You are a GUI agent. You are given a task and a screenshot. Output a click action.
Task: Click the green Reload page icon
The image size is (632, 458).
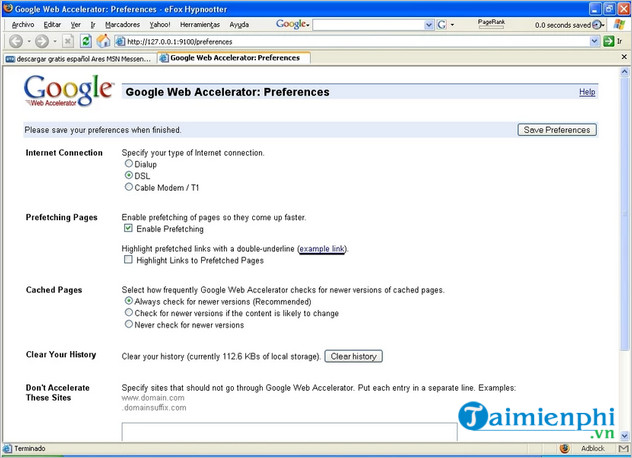[x=85, y=41]
